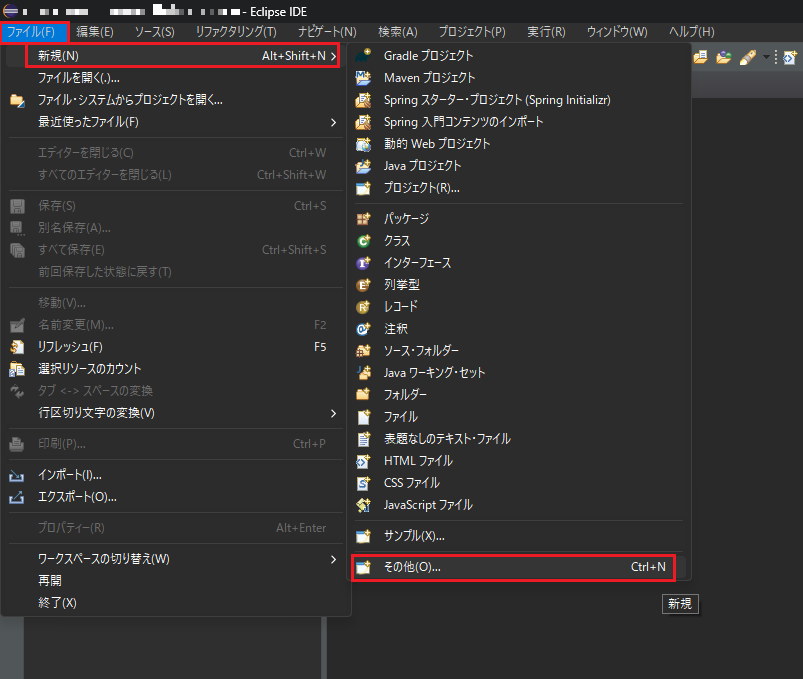The image size is (803, 679).
Task: Click the 表題なしのテキスト・ファイル icon
Action: tap(363, 439)
